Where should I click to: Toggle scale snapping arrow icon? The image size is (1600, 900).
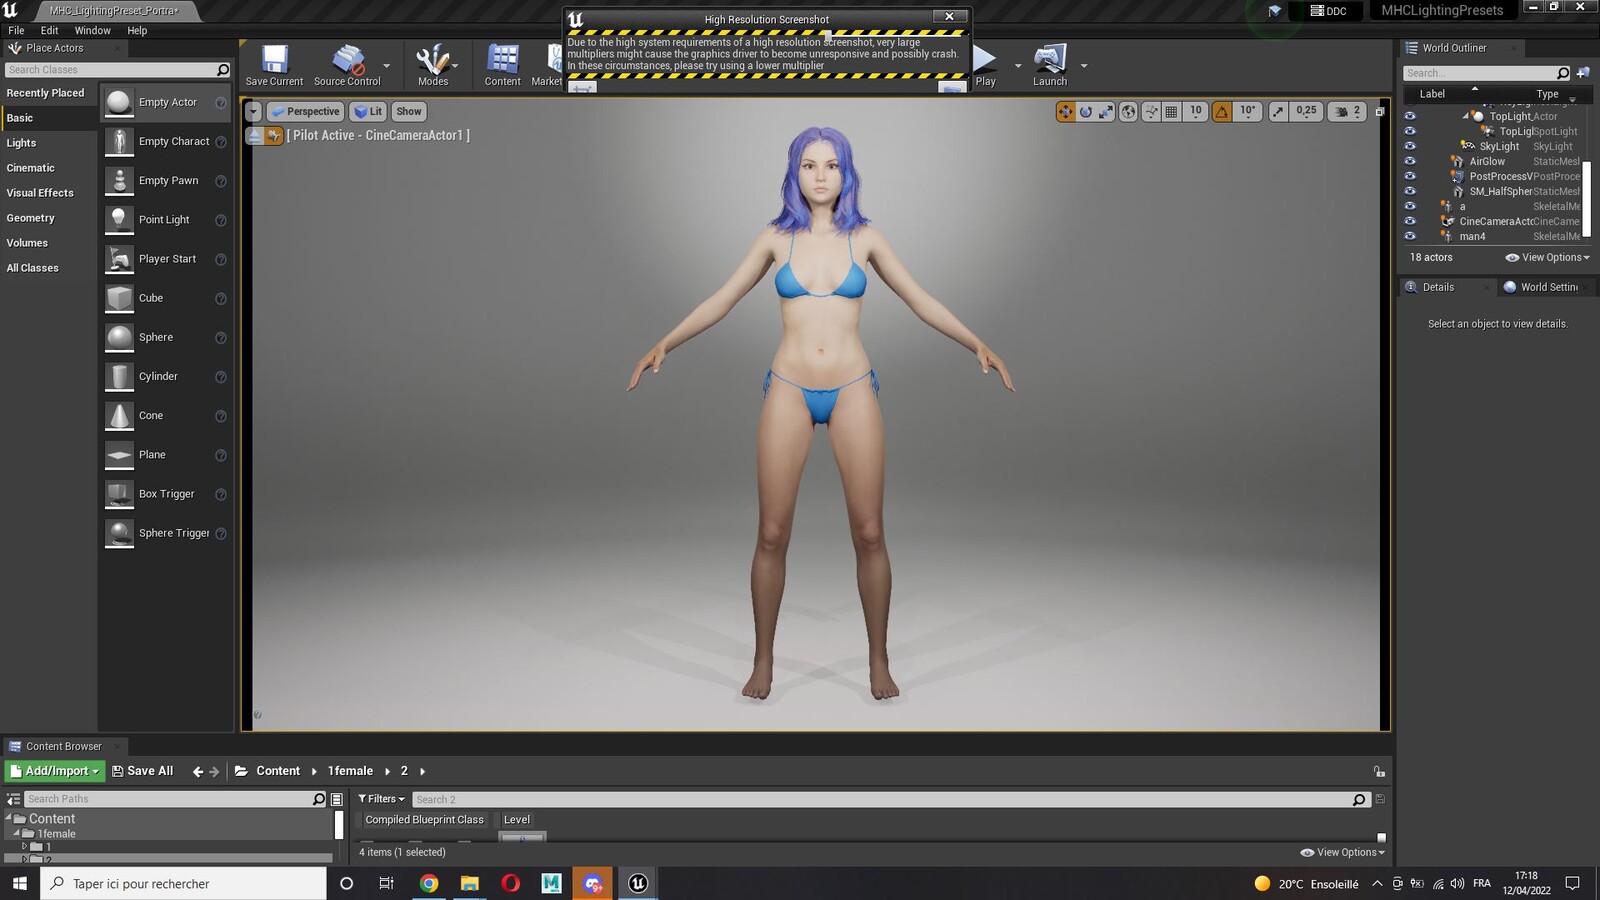(1278, 112)
